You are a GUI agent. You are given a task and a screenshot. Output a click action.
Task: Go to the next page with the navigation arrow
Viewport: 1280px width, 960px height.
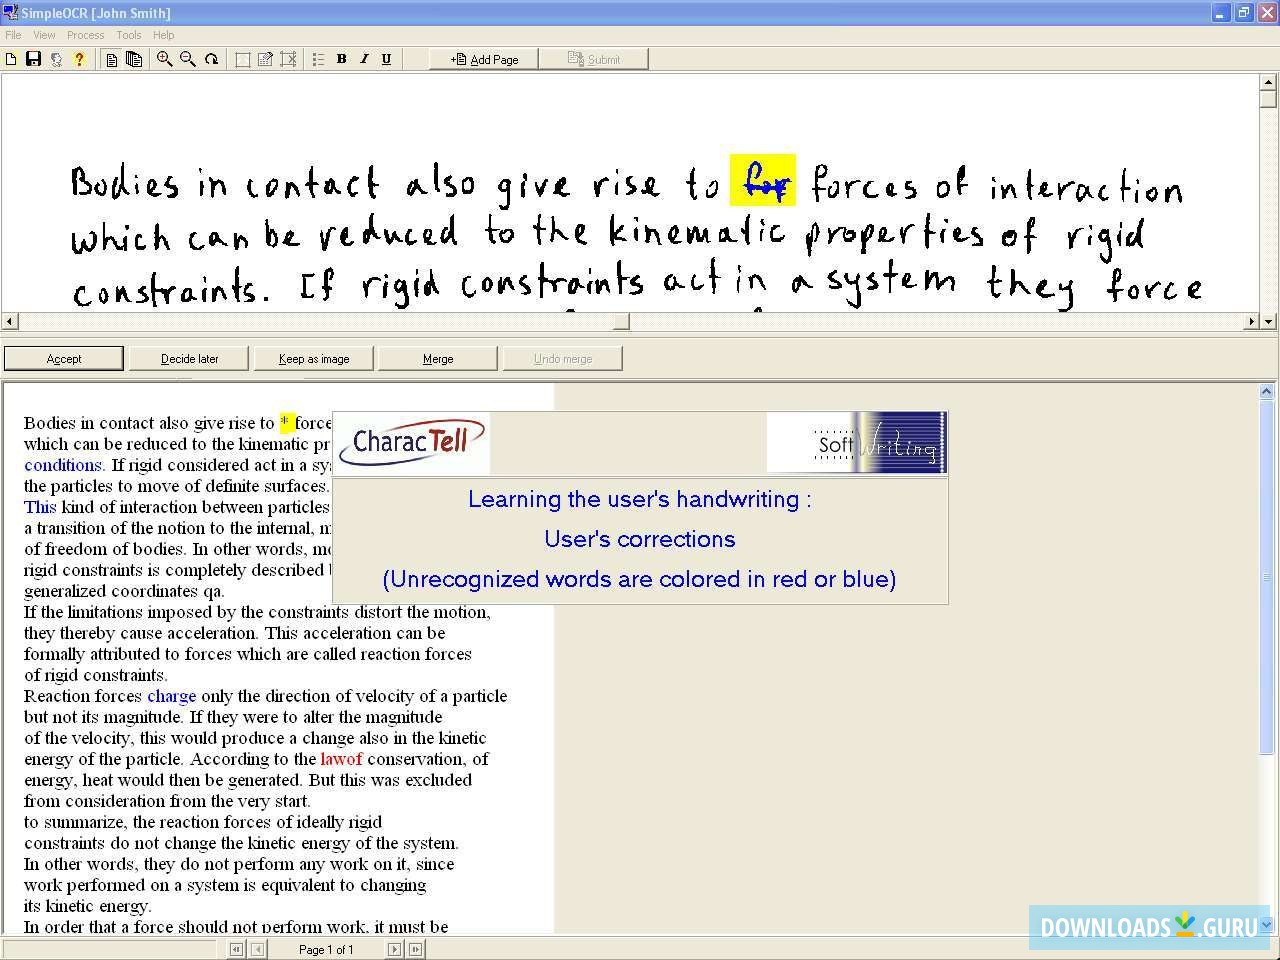point(394,949)
